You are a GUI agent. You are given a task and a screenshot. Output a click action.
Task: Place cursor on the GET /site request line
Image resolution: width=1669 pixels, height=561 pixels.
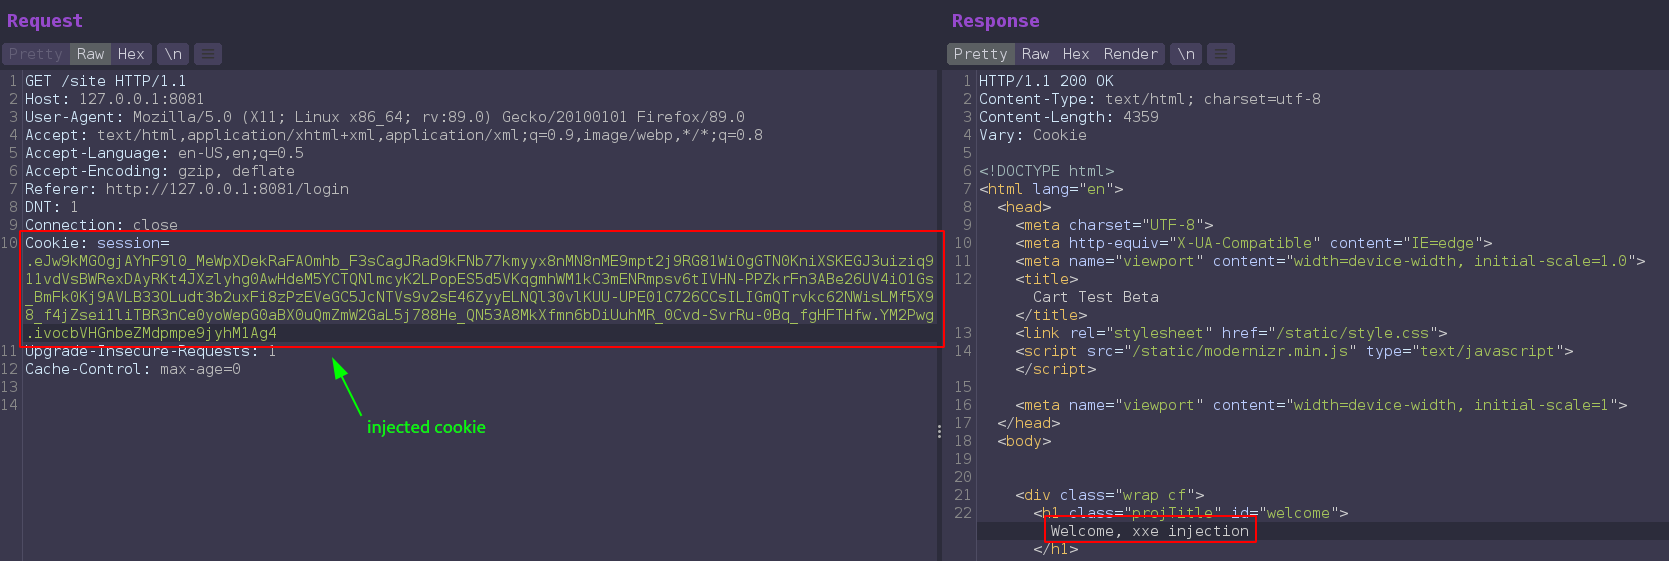[105, 81]
